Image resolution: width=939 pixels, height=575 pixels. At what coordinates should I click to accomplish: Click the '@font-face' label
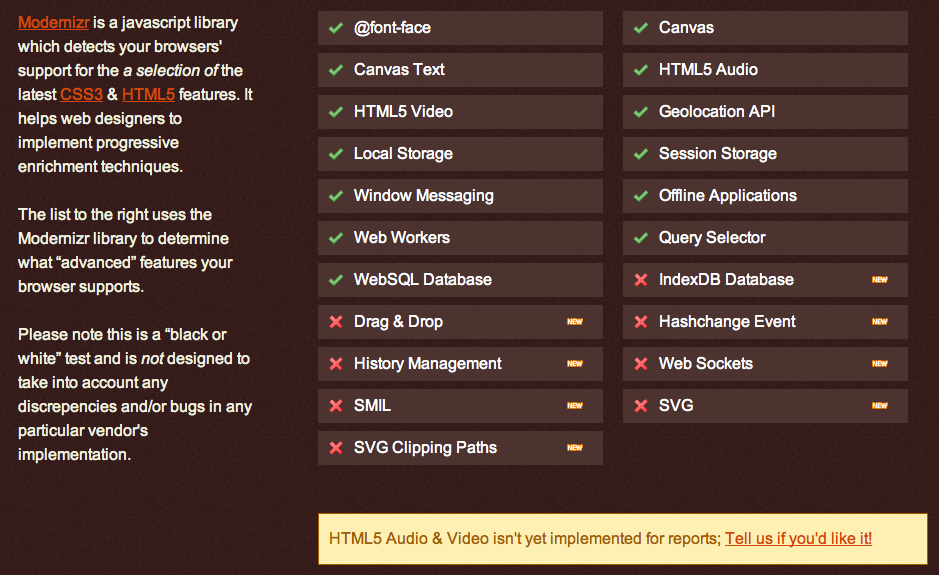pos(392,28)
